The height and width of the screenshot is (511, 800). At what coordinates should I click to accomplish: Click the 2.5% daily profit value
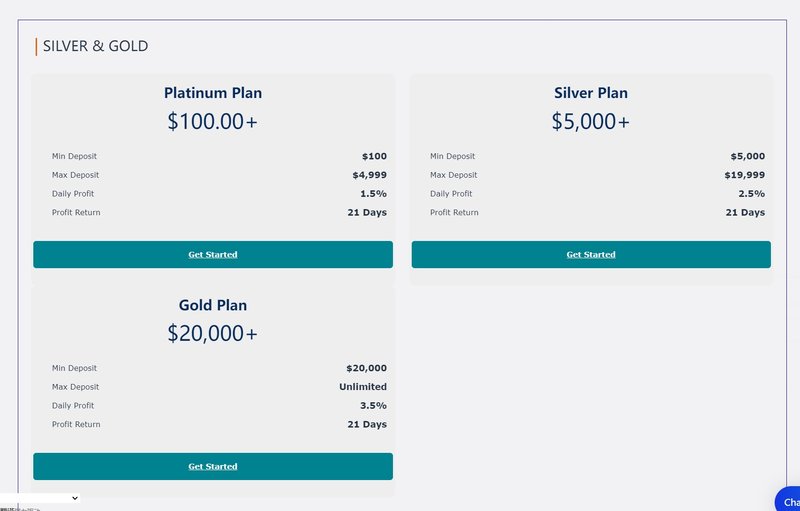click(x=751, y=194)
